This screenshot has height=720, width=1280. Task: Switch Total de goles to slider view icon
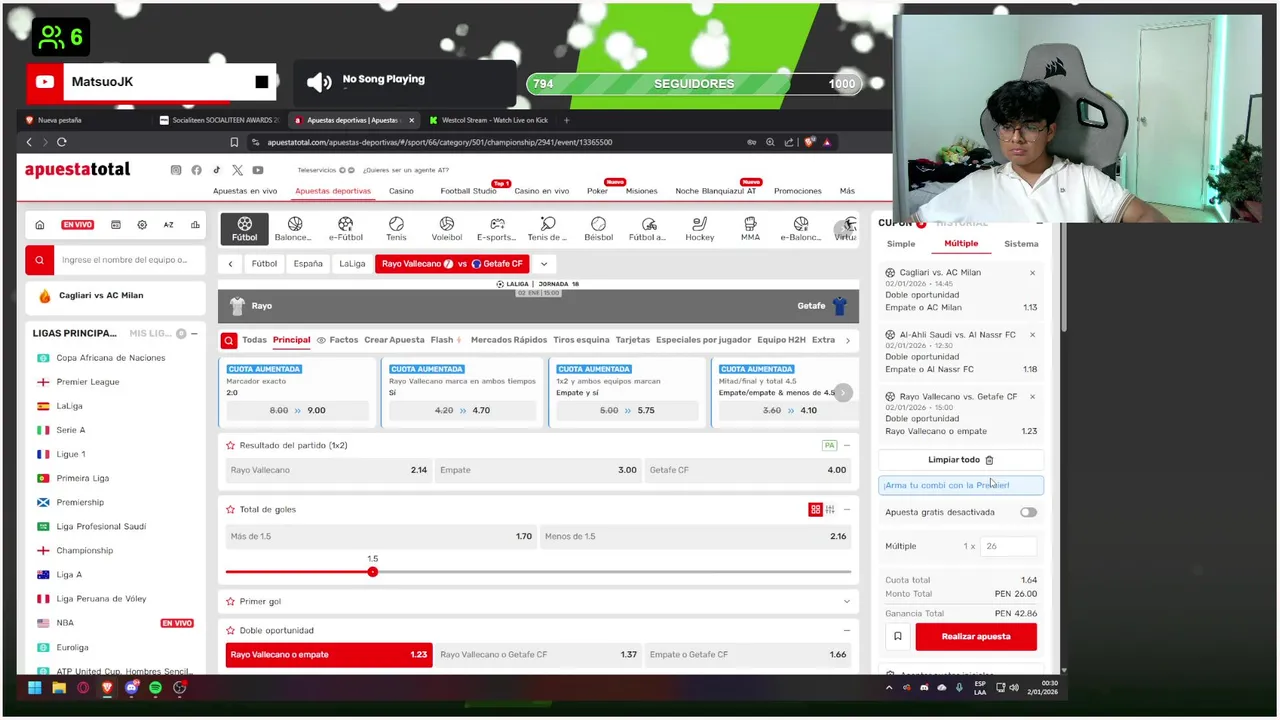click(x=830, y=510)
